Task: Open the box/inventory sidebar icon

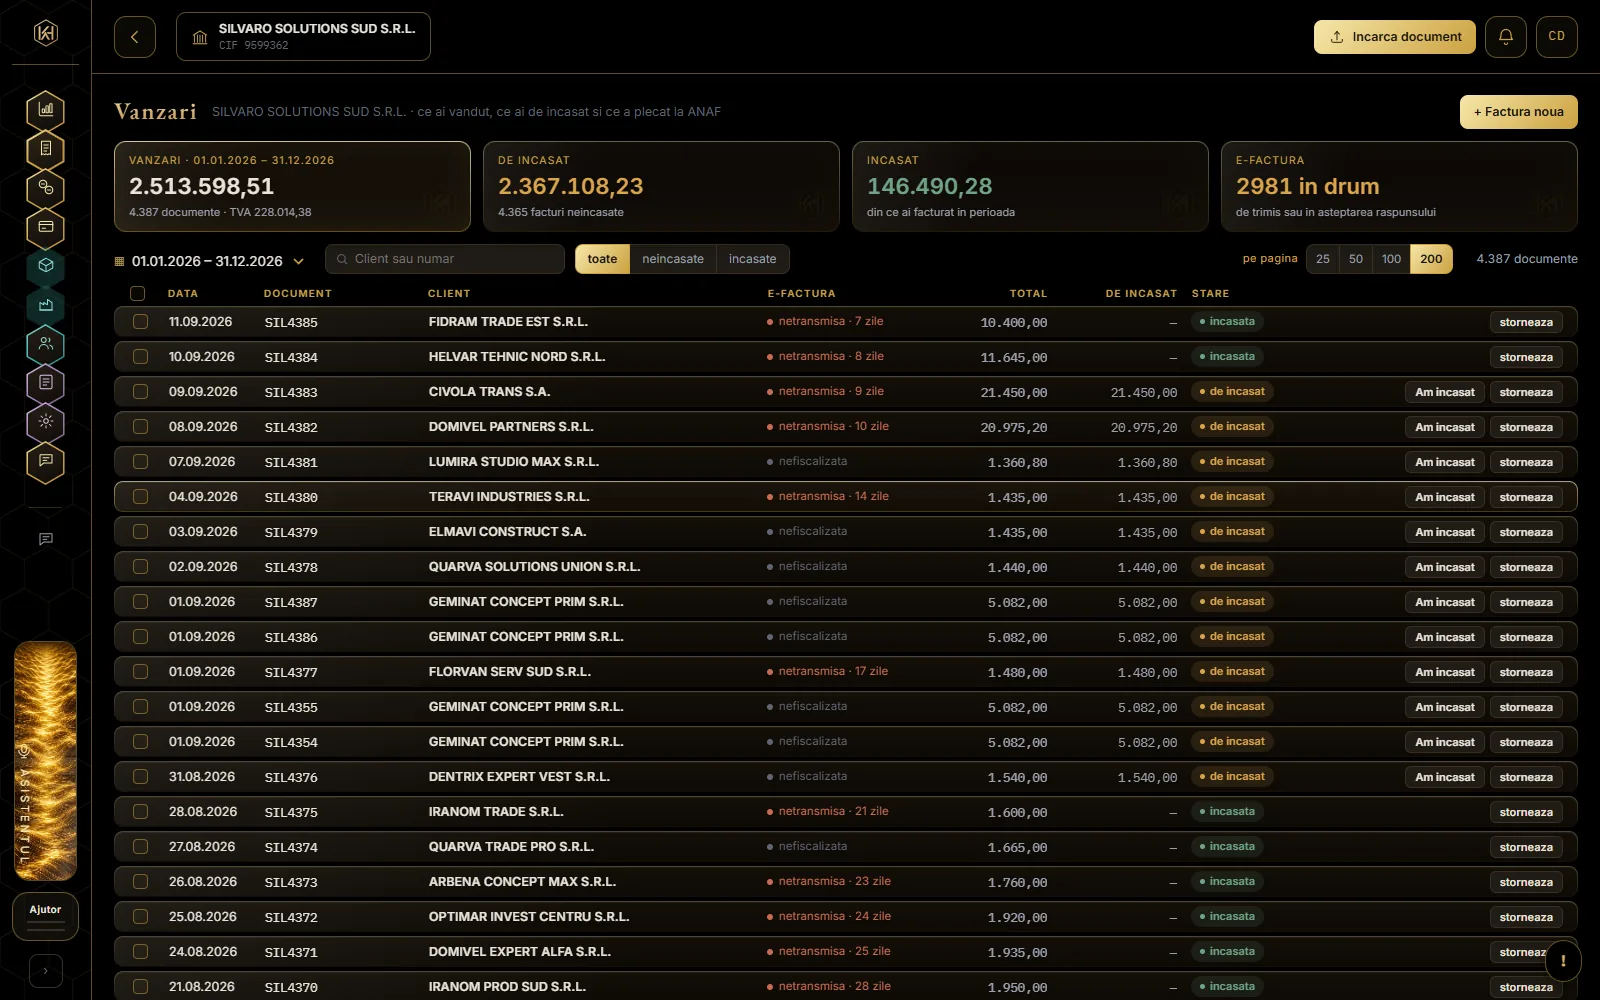Action: coord(46,266)
